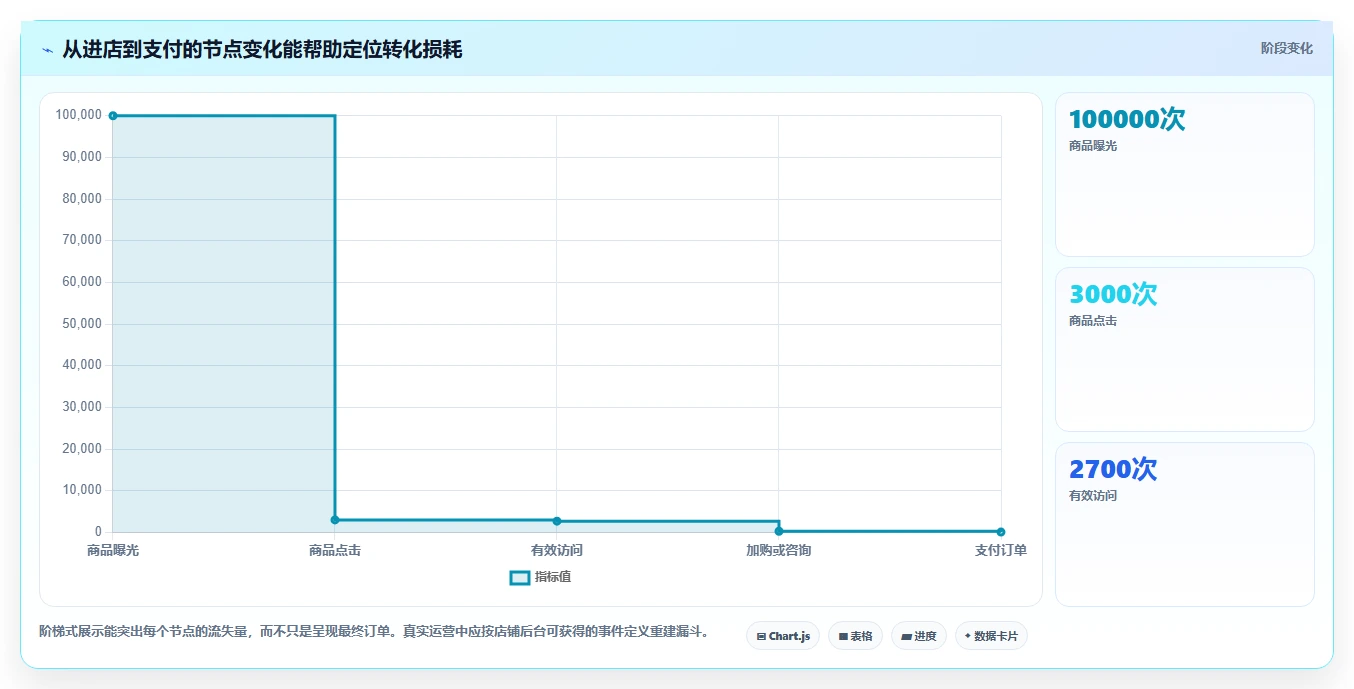
Task: Click the 支付订单 x-axis label
Action: [1001, 550]
